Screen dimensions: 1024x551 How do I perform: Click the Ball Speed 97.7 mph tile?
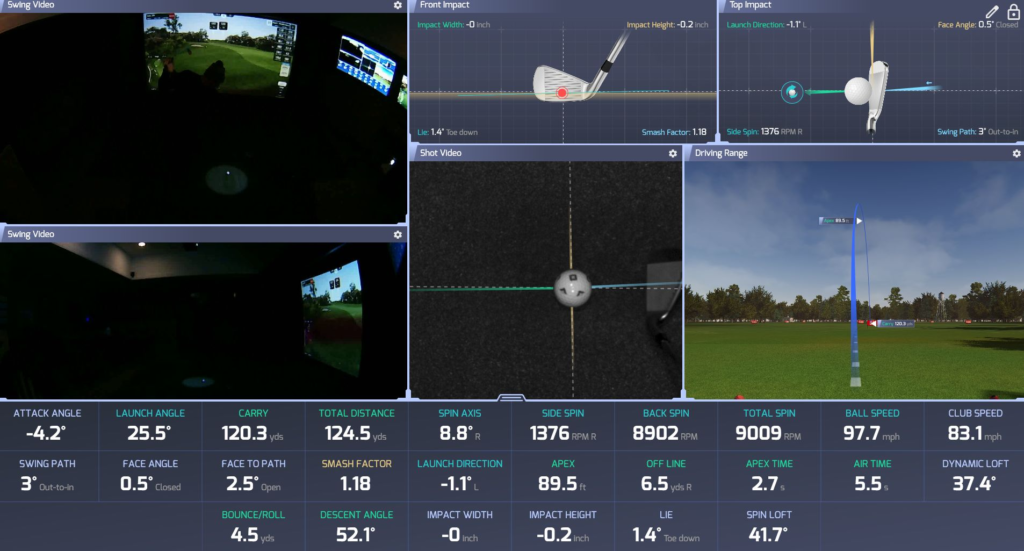[872, 426]
